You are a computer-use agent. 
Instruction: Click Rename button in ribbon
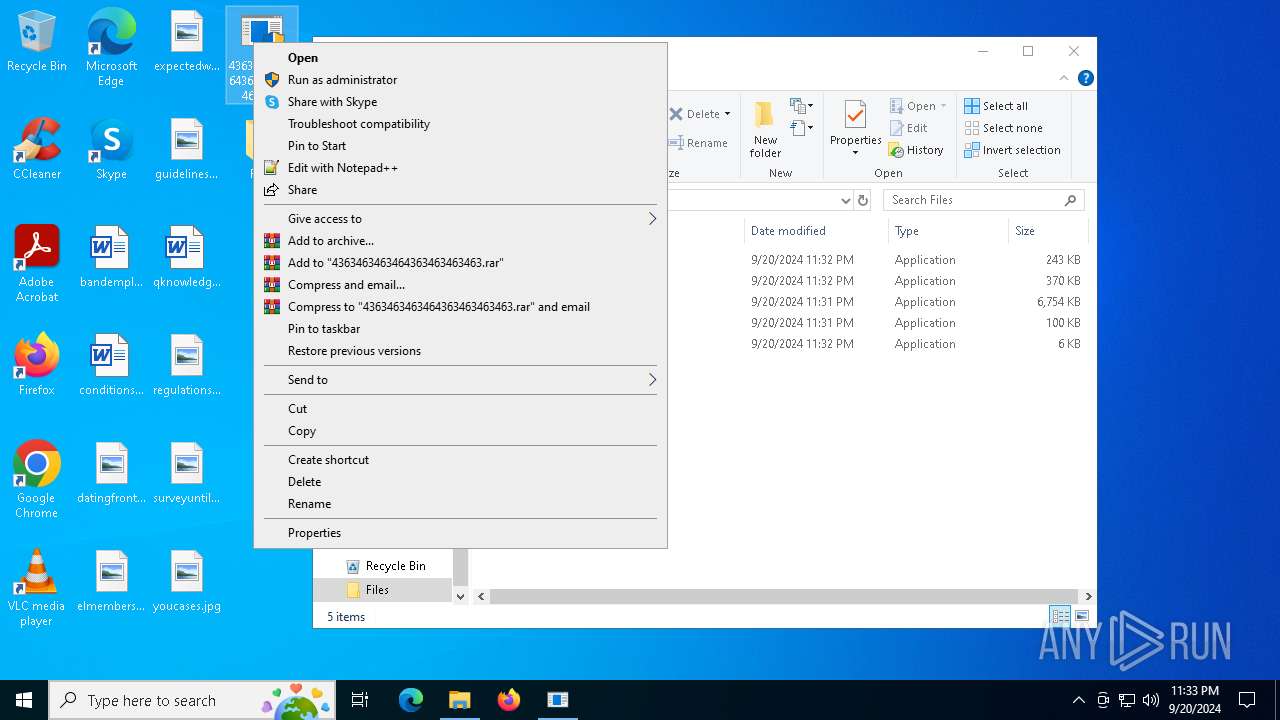point(699,143)
